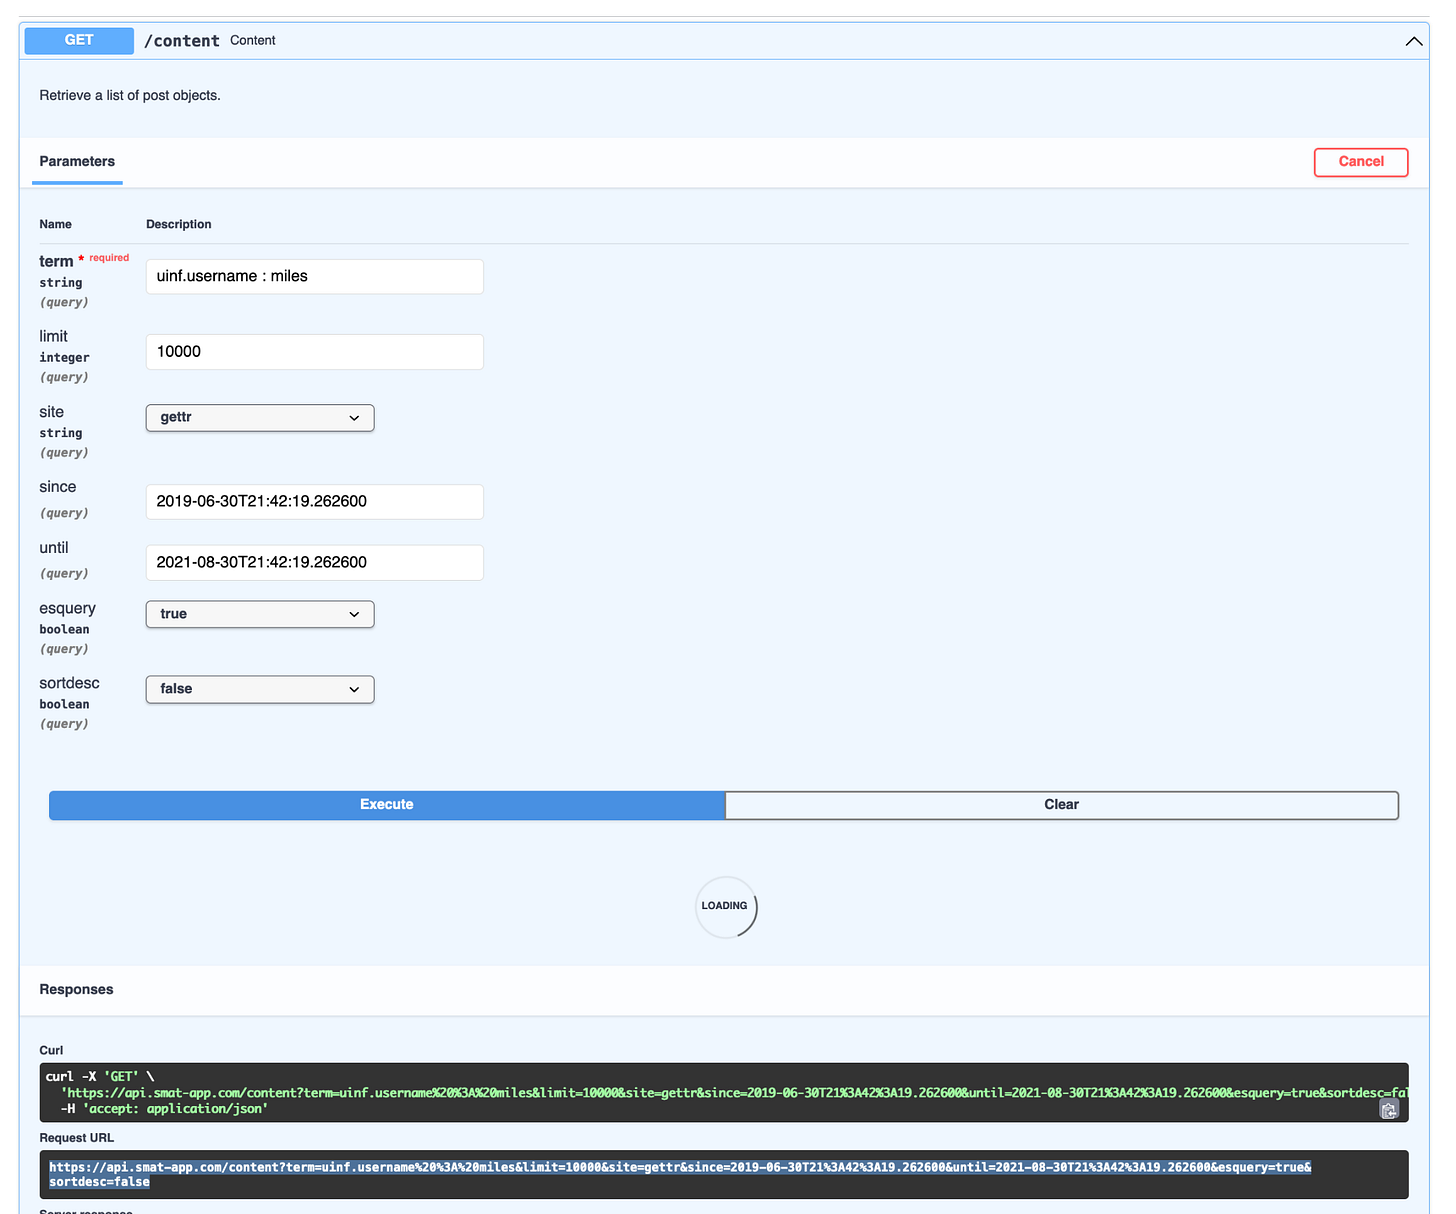This screenshot has width=1456, height=1214.
Task: Click the /content endpoint path
Action: pyautogui.click(x=181, y=41)
